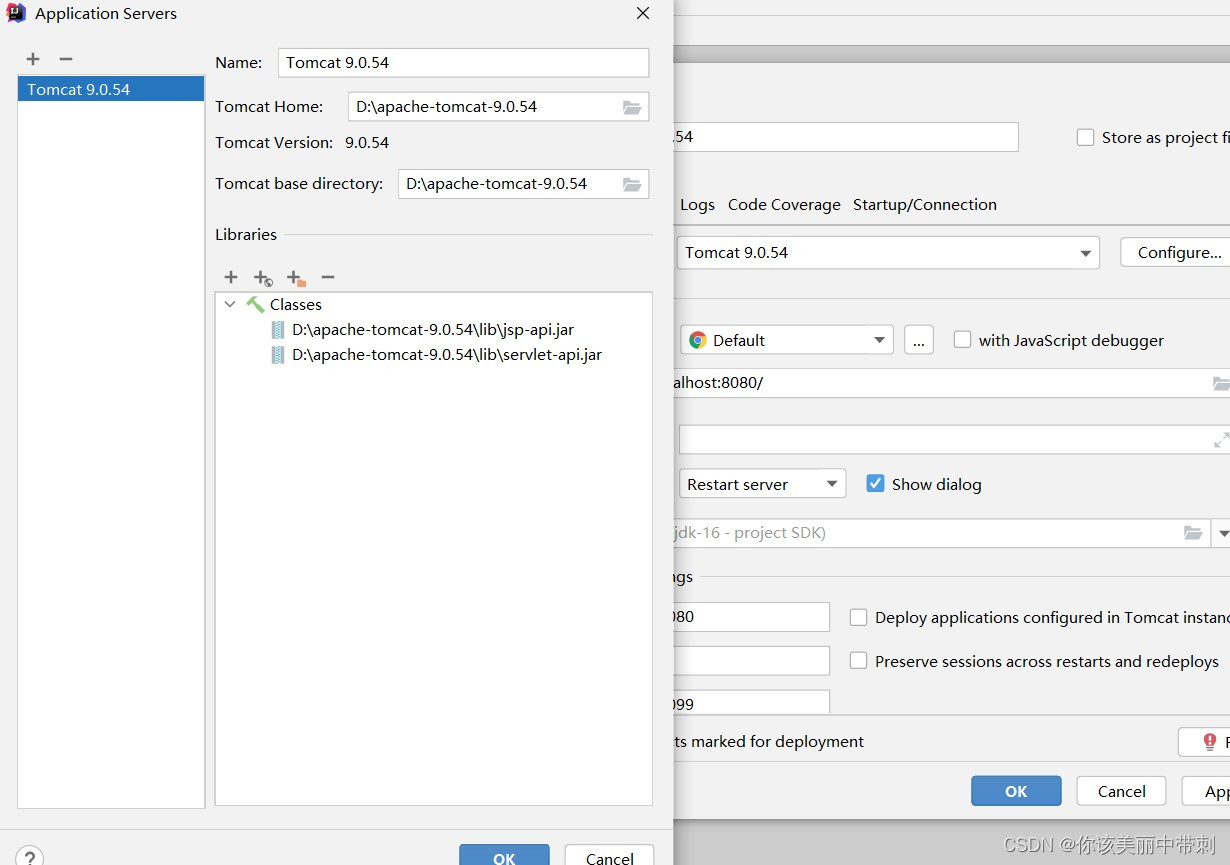Collapse the Classes tree node
The image size is (1230, 865).
[x=230, y=304]
